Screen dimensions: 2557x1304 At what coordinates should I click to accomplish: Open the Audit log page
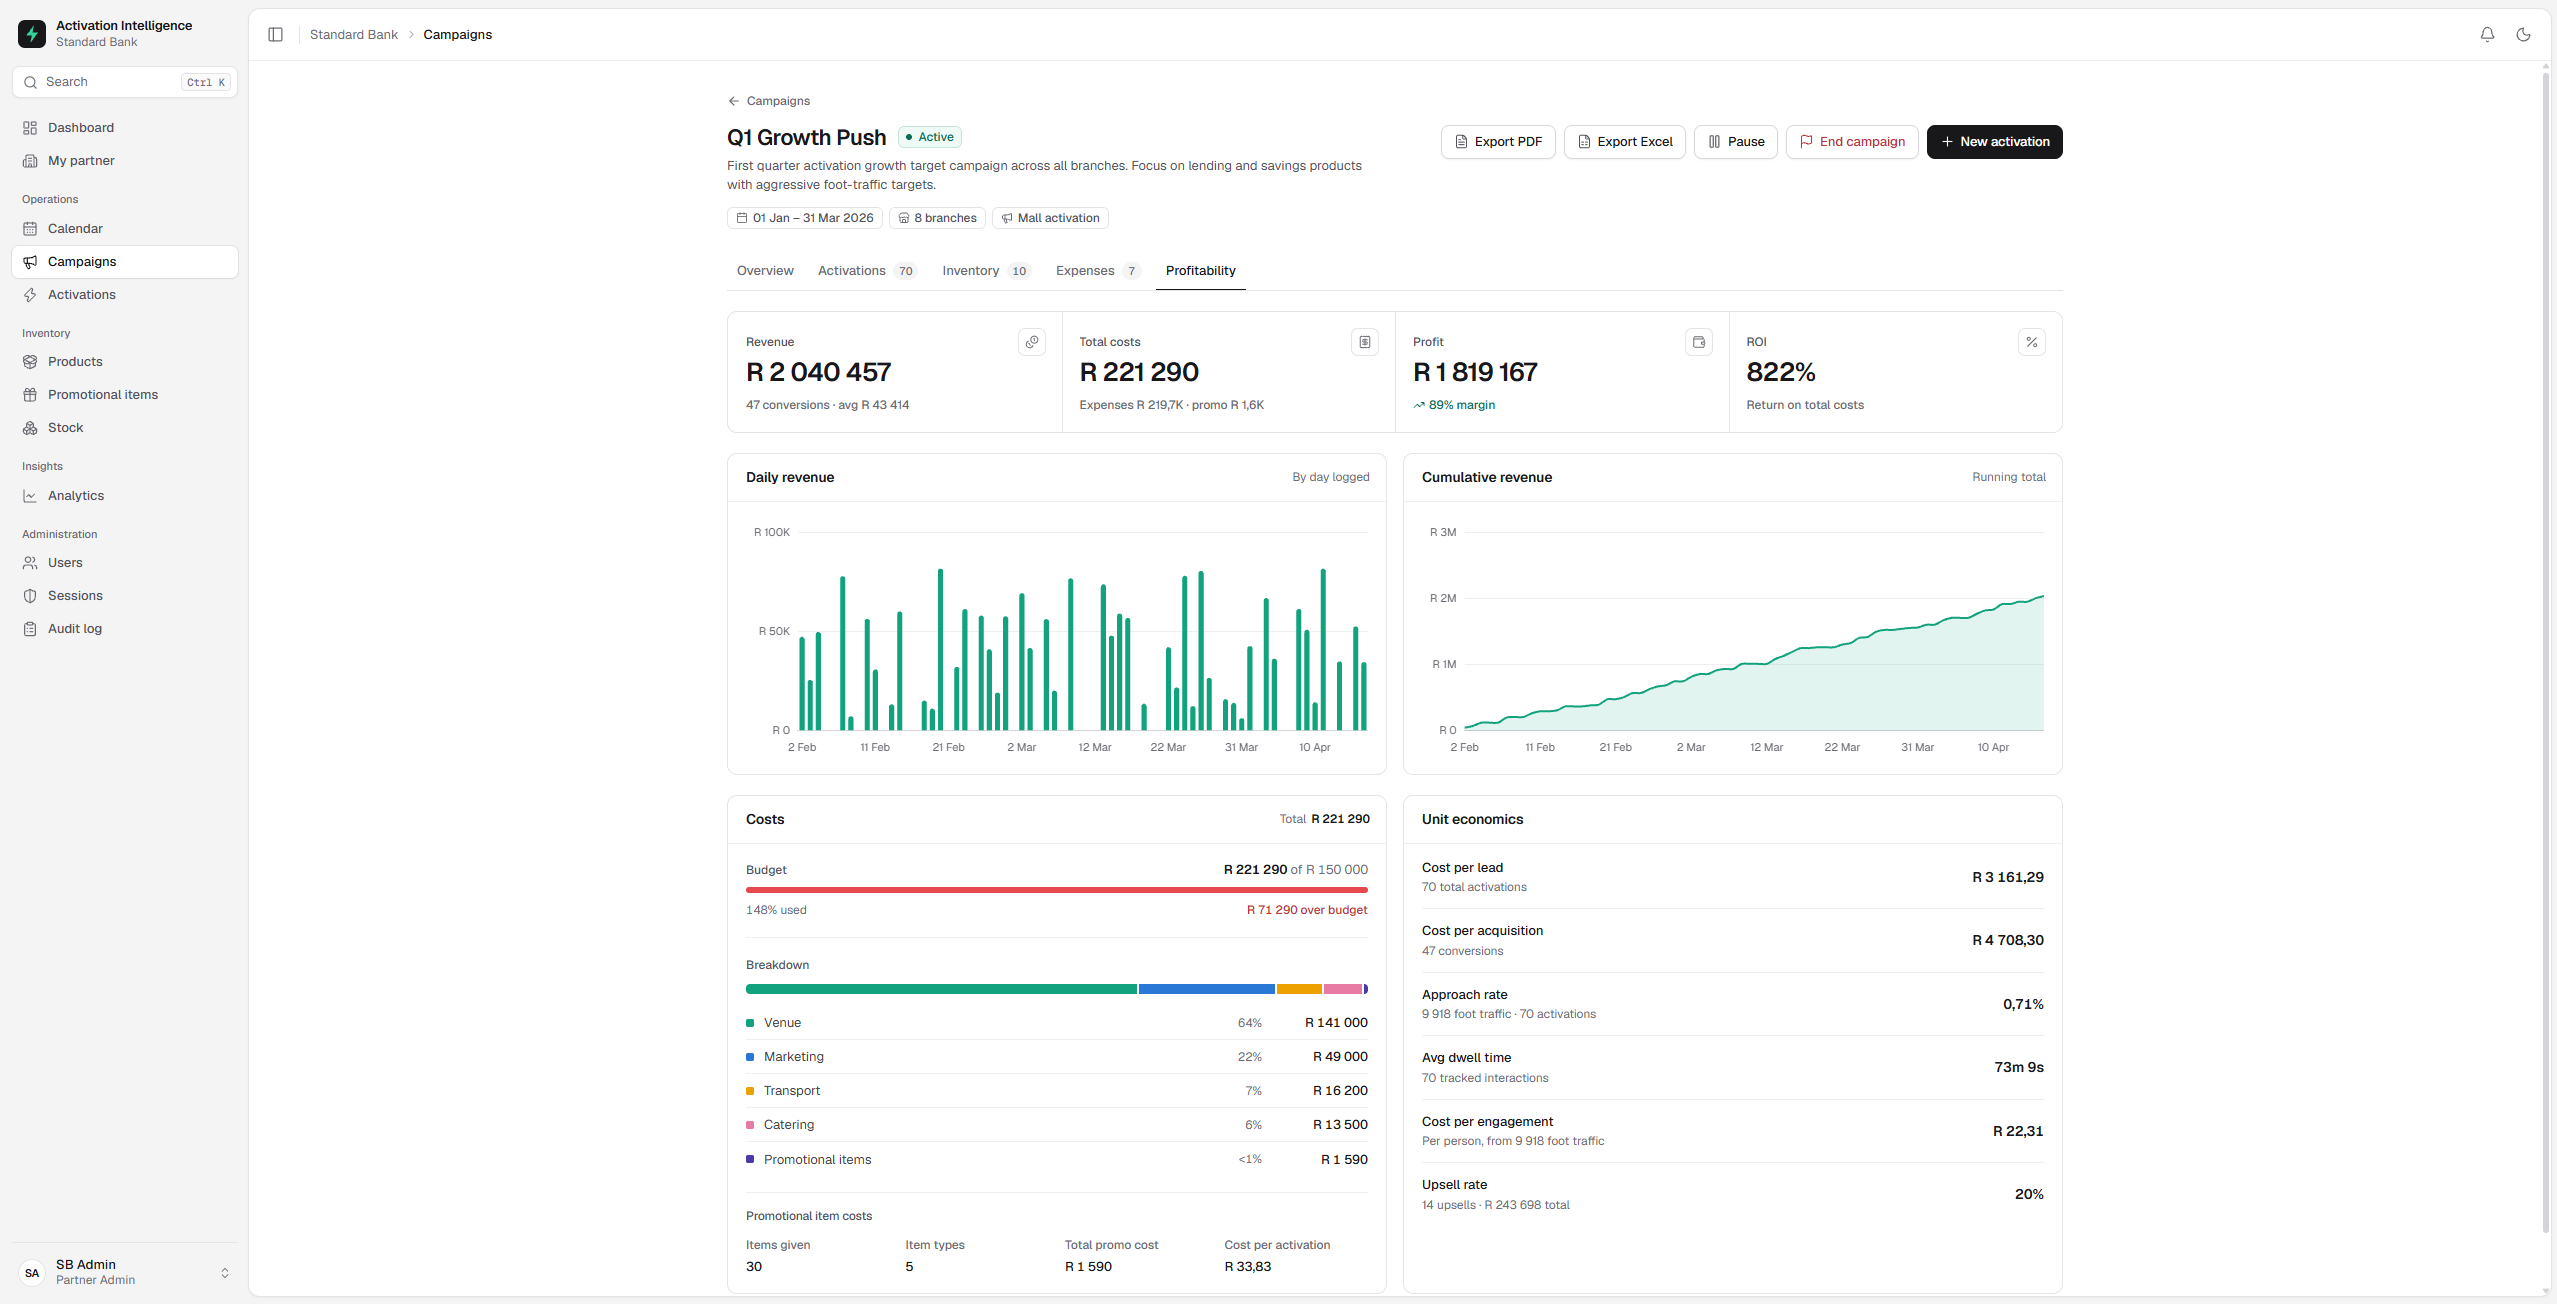[x=125, y=629]
